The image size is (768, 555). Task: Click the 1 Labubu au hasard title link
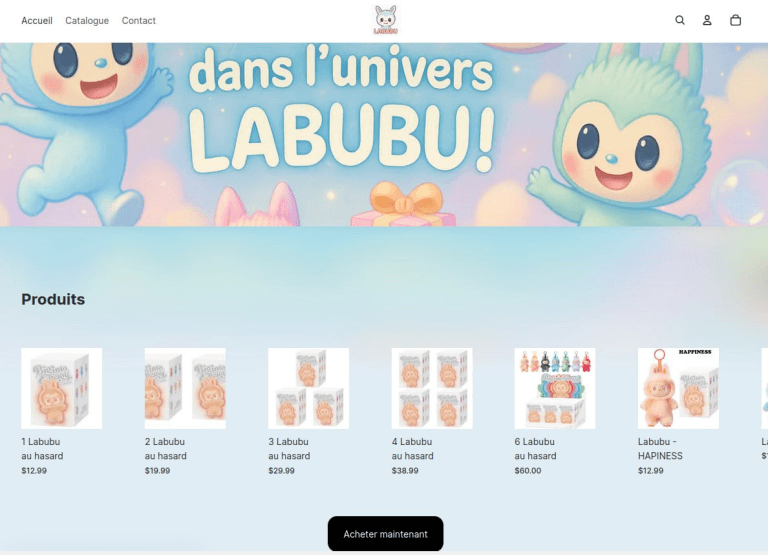click(x=42, y=449)
